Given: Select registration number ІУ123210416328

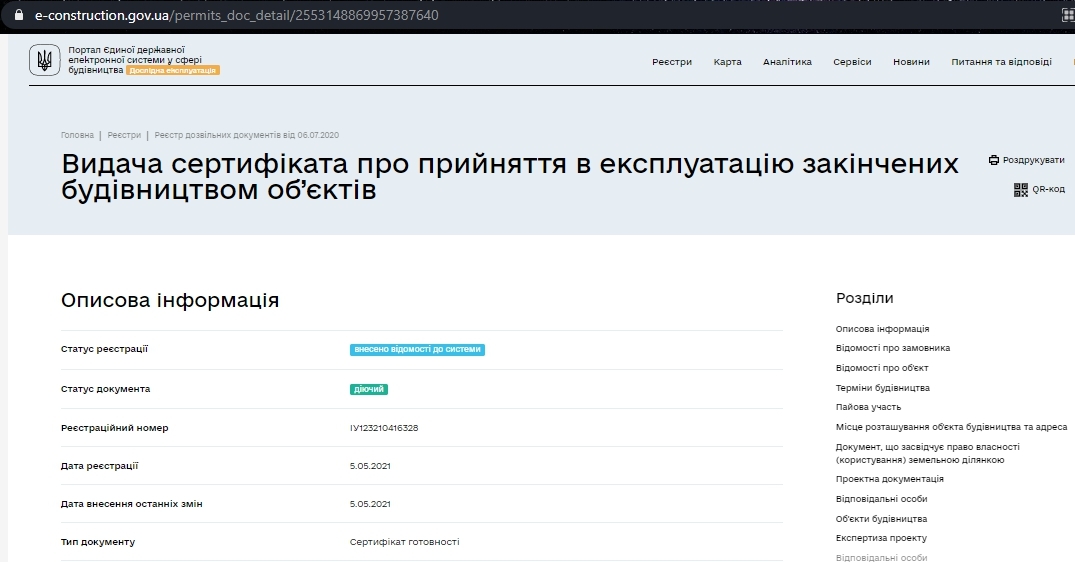Looking at the screenshot, I should (x=384, y=428).
